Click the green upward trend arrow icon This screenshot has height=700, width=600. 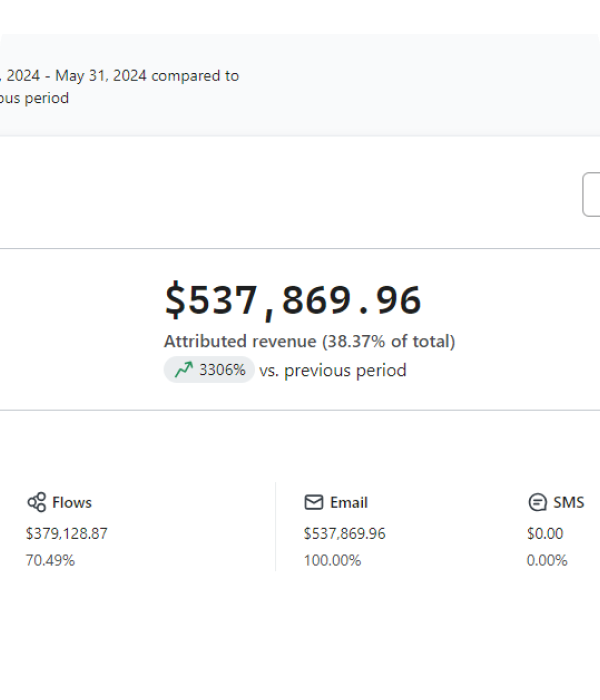click(183, 370)
